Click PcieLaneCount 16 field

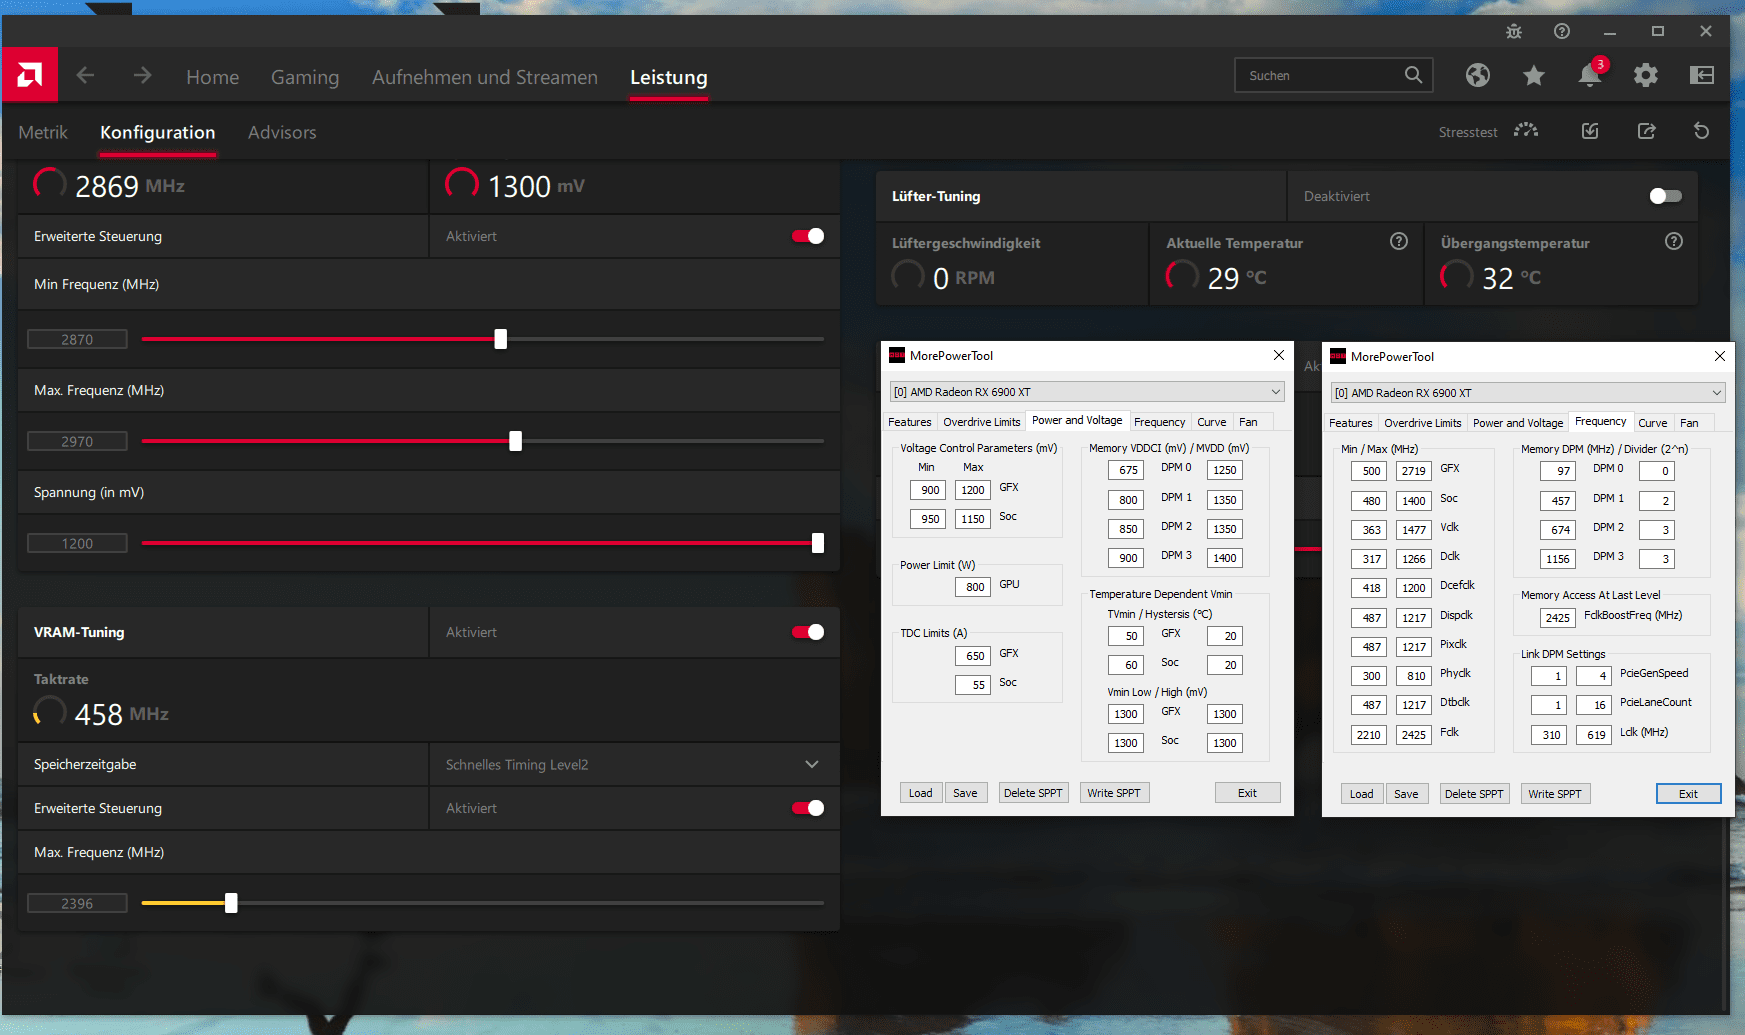click(1594, 705)
